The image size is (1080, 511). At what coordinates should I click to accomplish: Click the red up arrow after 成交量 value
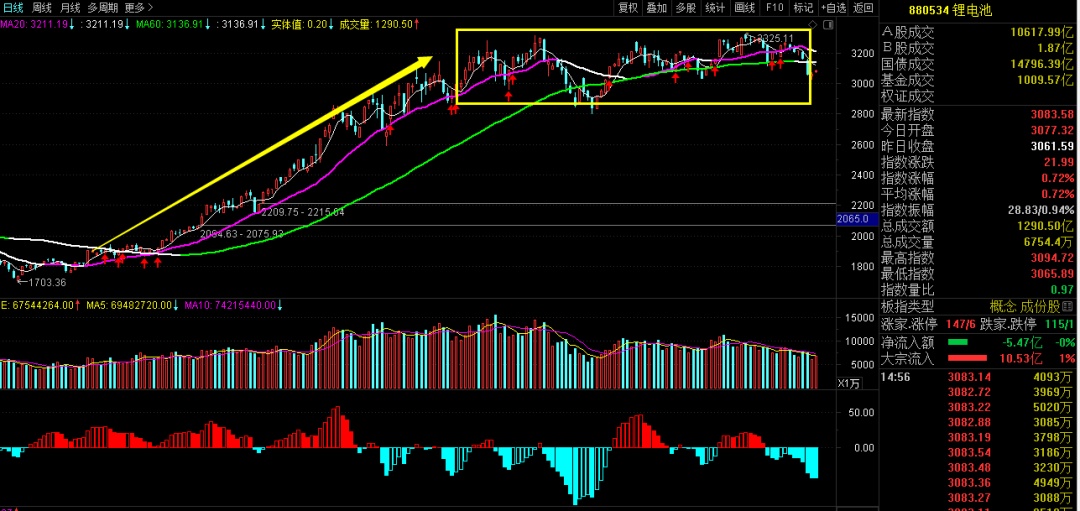pyautogui.click(x=417, y=23)
